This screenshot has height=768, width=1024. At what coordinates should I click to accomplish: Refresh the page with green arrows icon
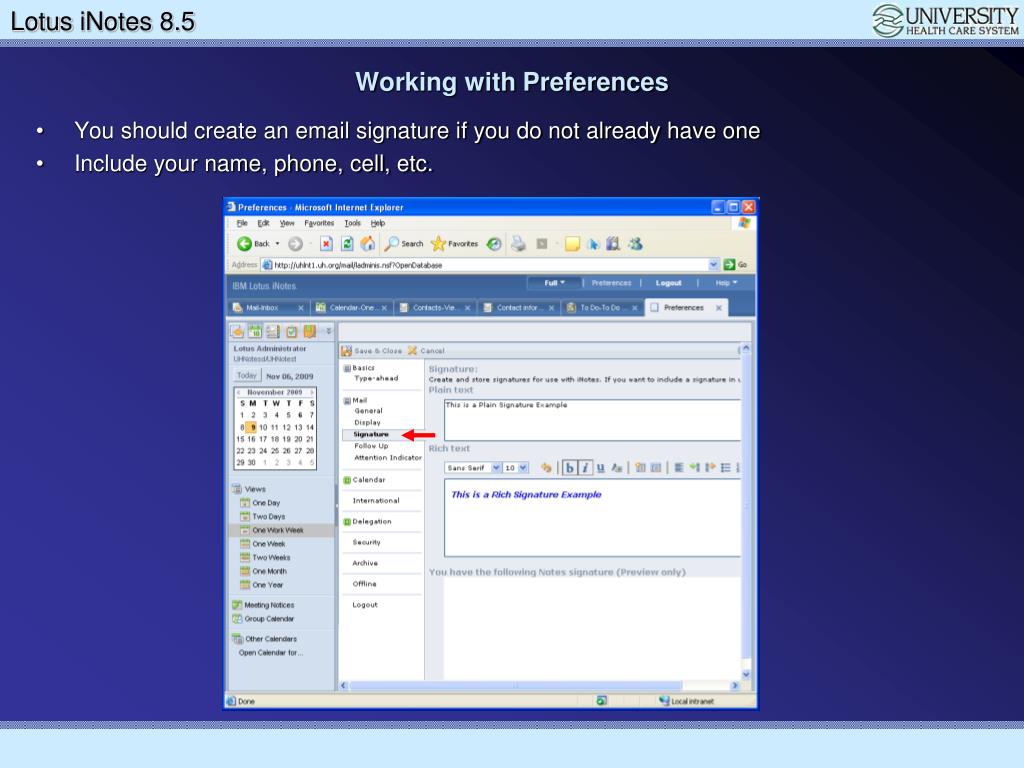347,244
